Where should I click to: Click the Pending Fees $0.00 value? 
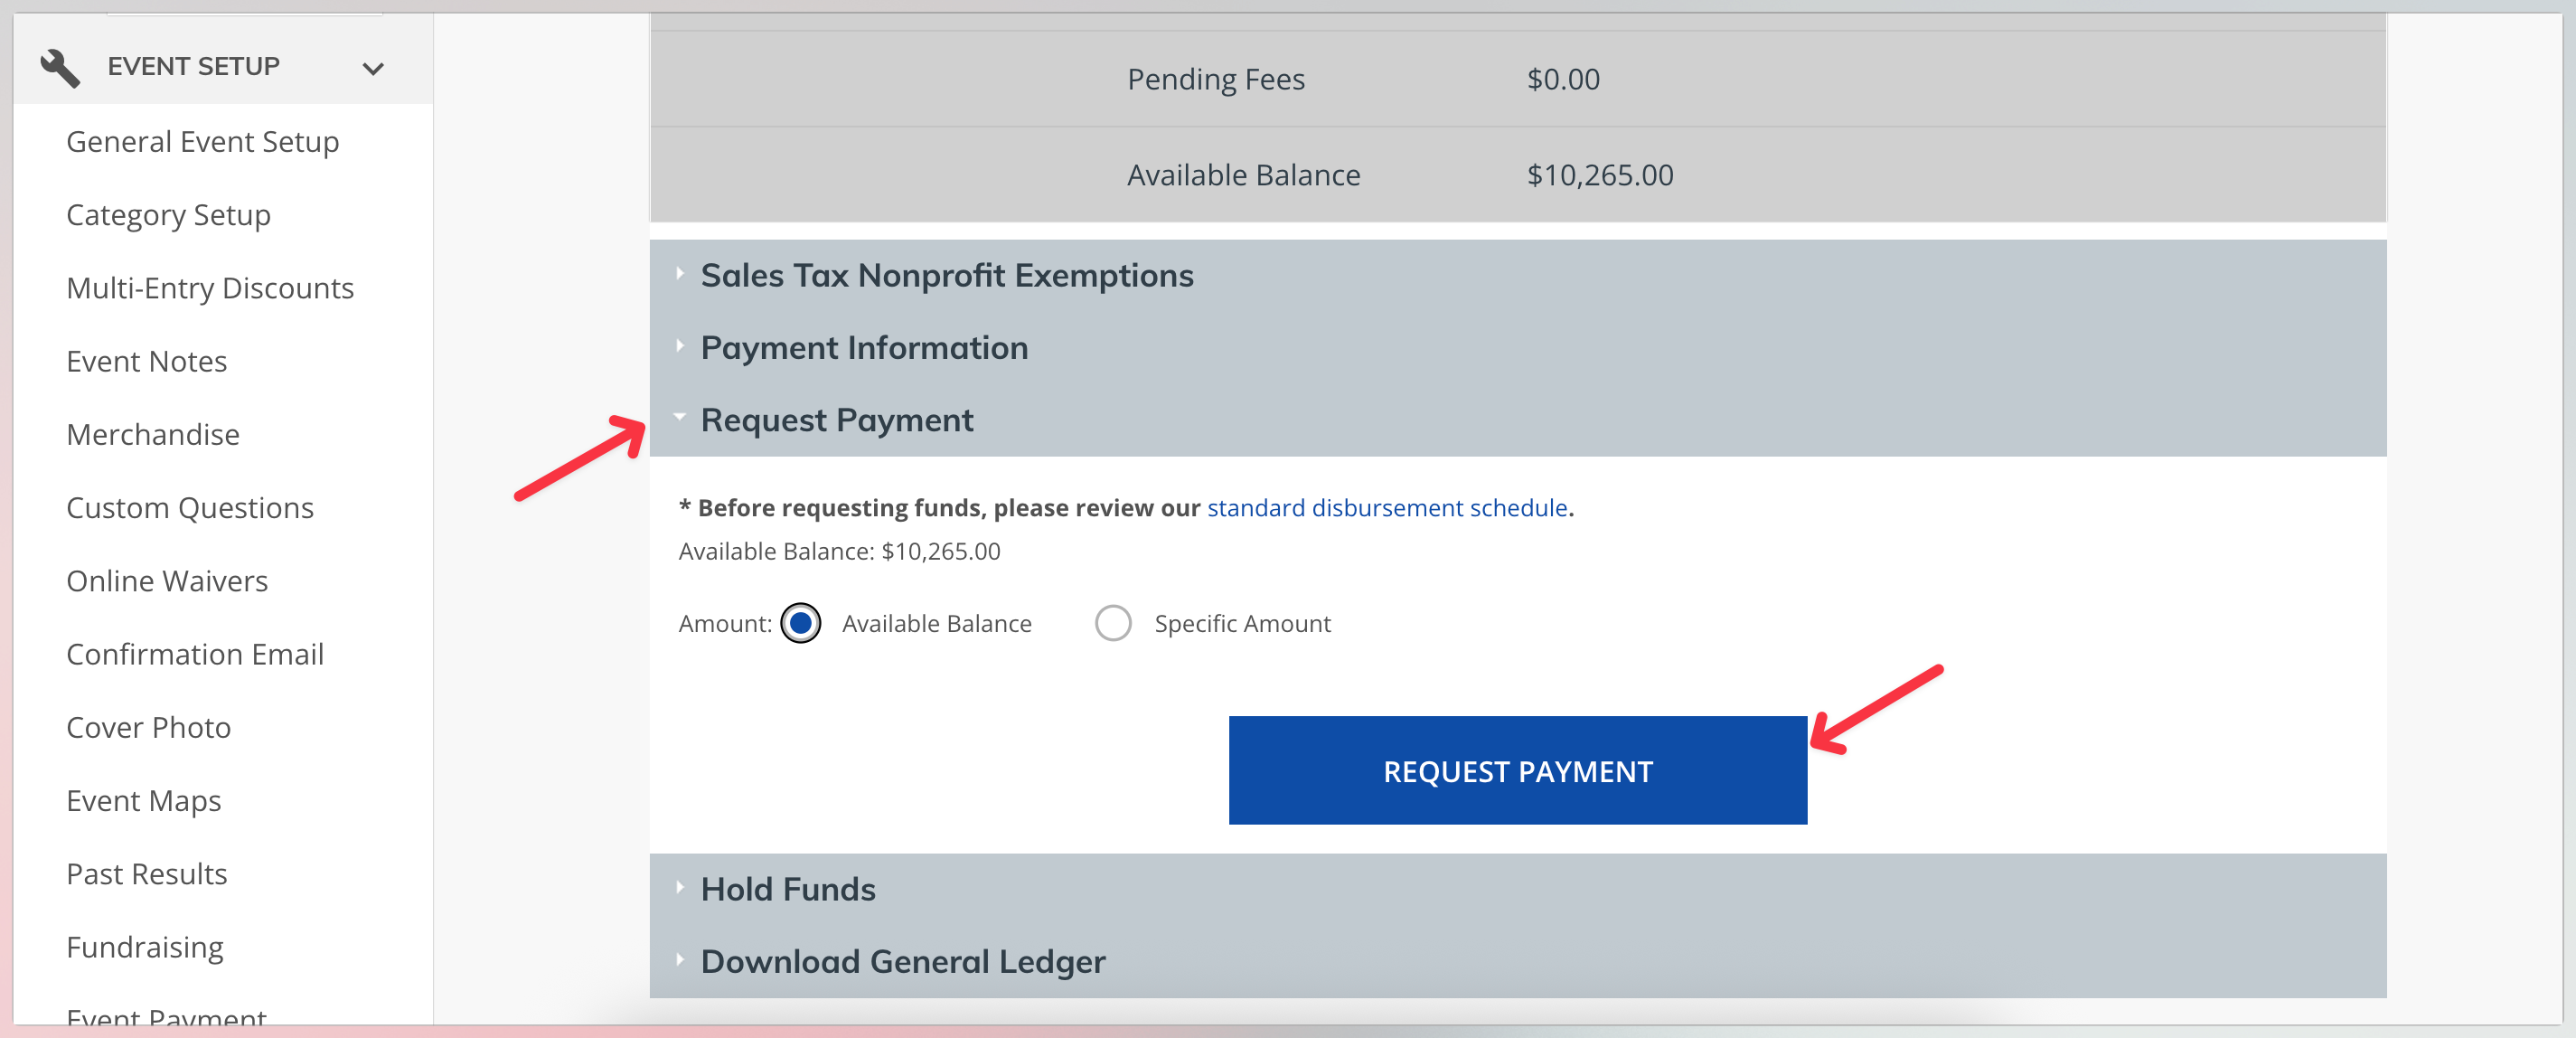[1562, 79]
